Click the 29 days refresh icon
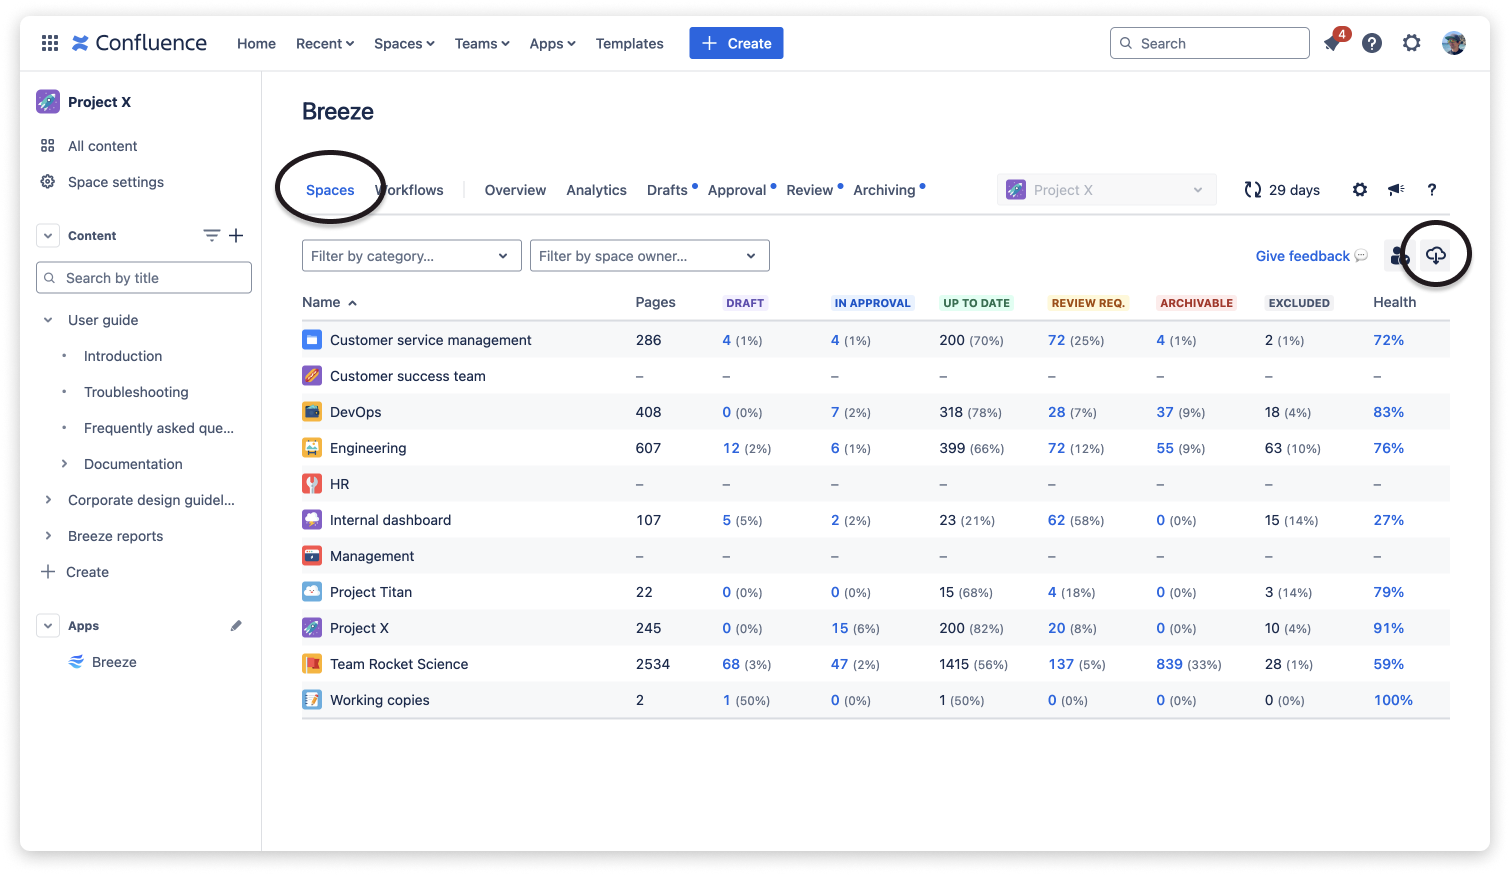This screenshot has width=1510, height=875. pyautogui.click(x=1252, y=190)
